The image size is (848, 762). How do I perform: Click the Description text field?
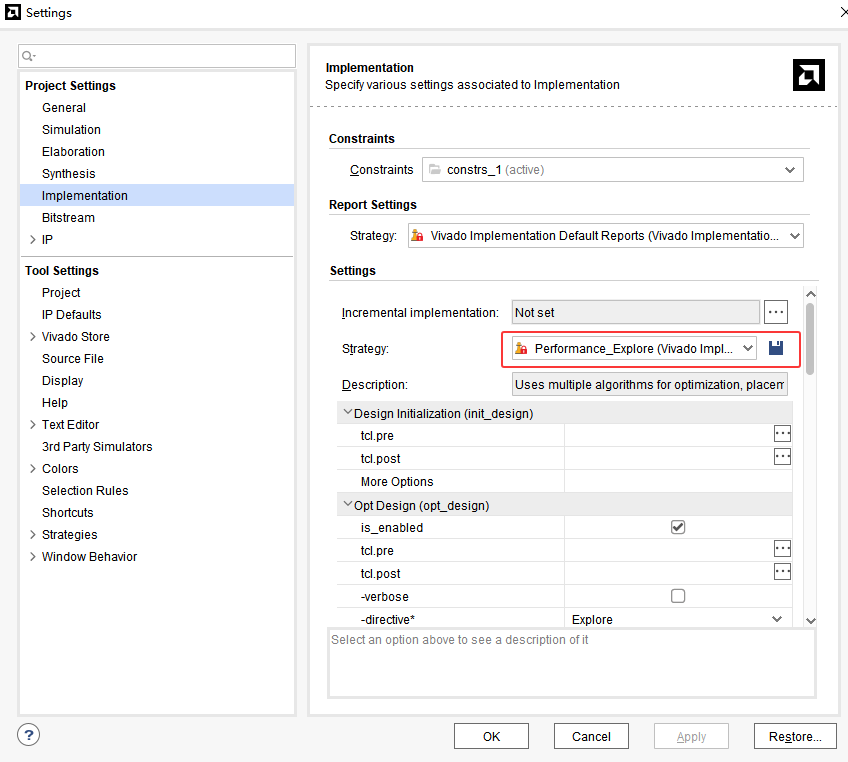pos(649,385)
